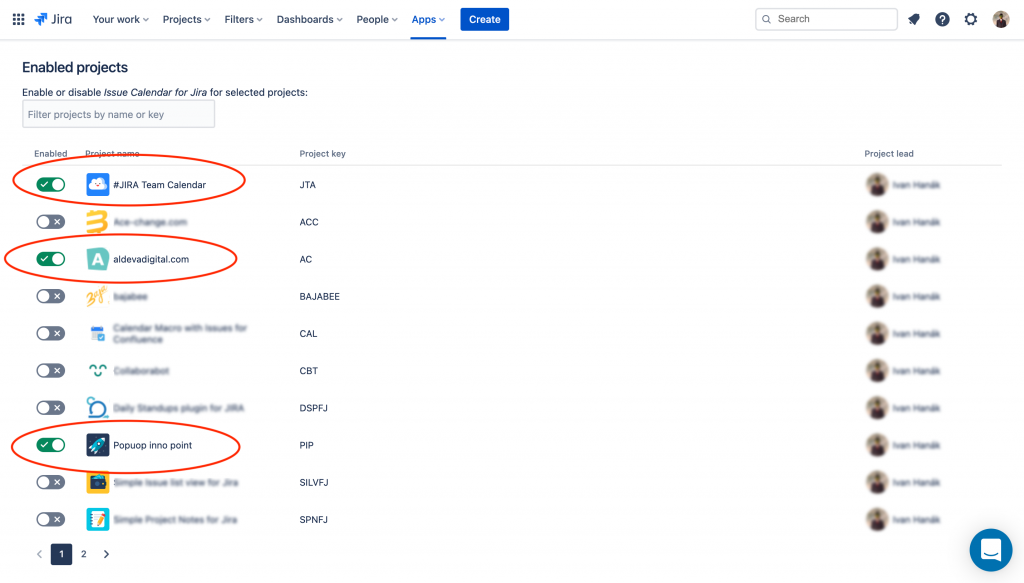Click the project icon in the DSPFJ row
The width and height of the screenshot is (1024, 583).
[x=97, y=408]
